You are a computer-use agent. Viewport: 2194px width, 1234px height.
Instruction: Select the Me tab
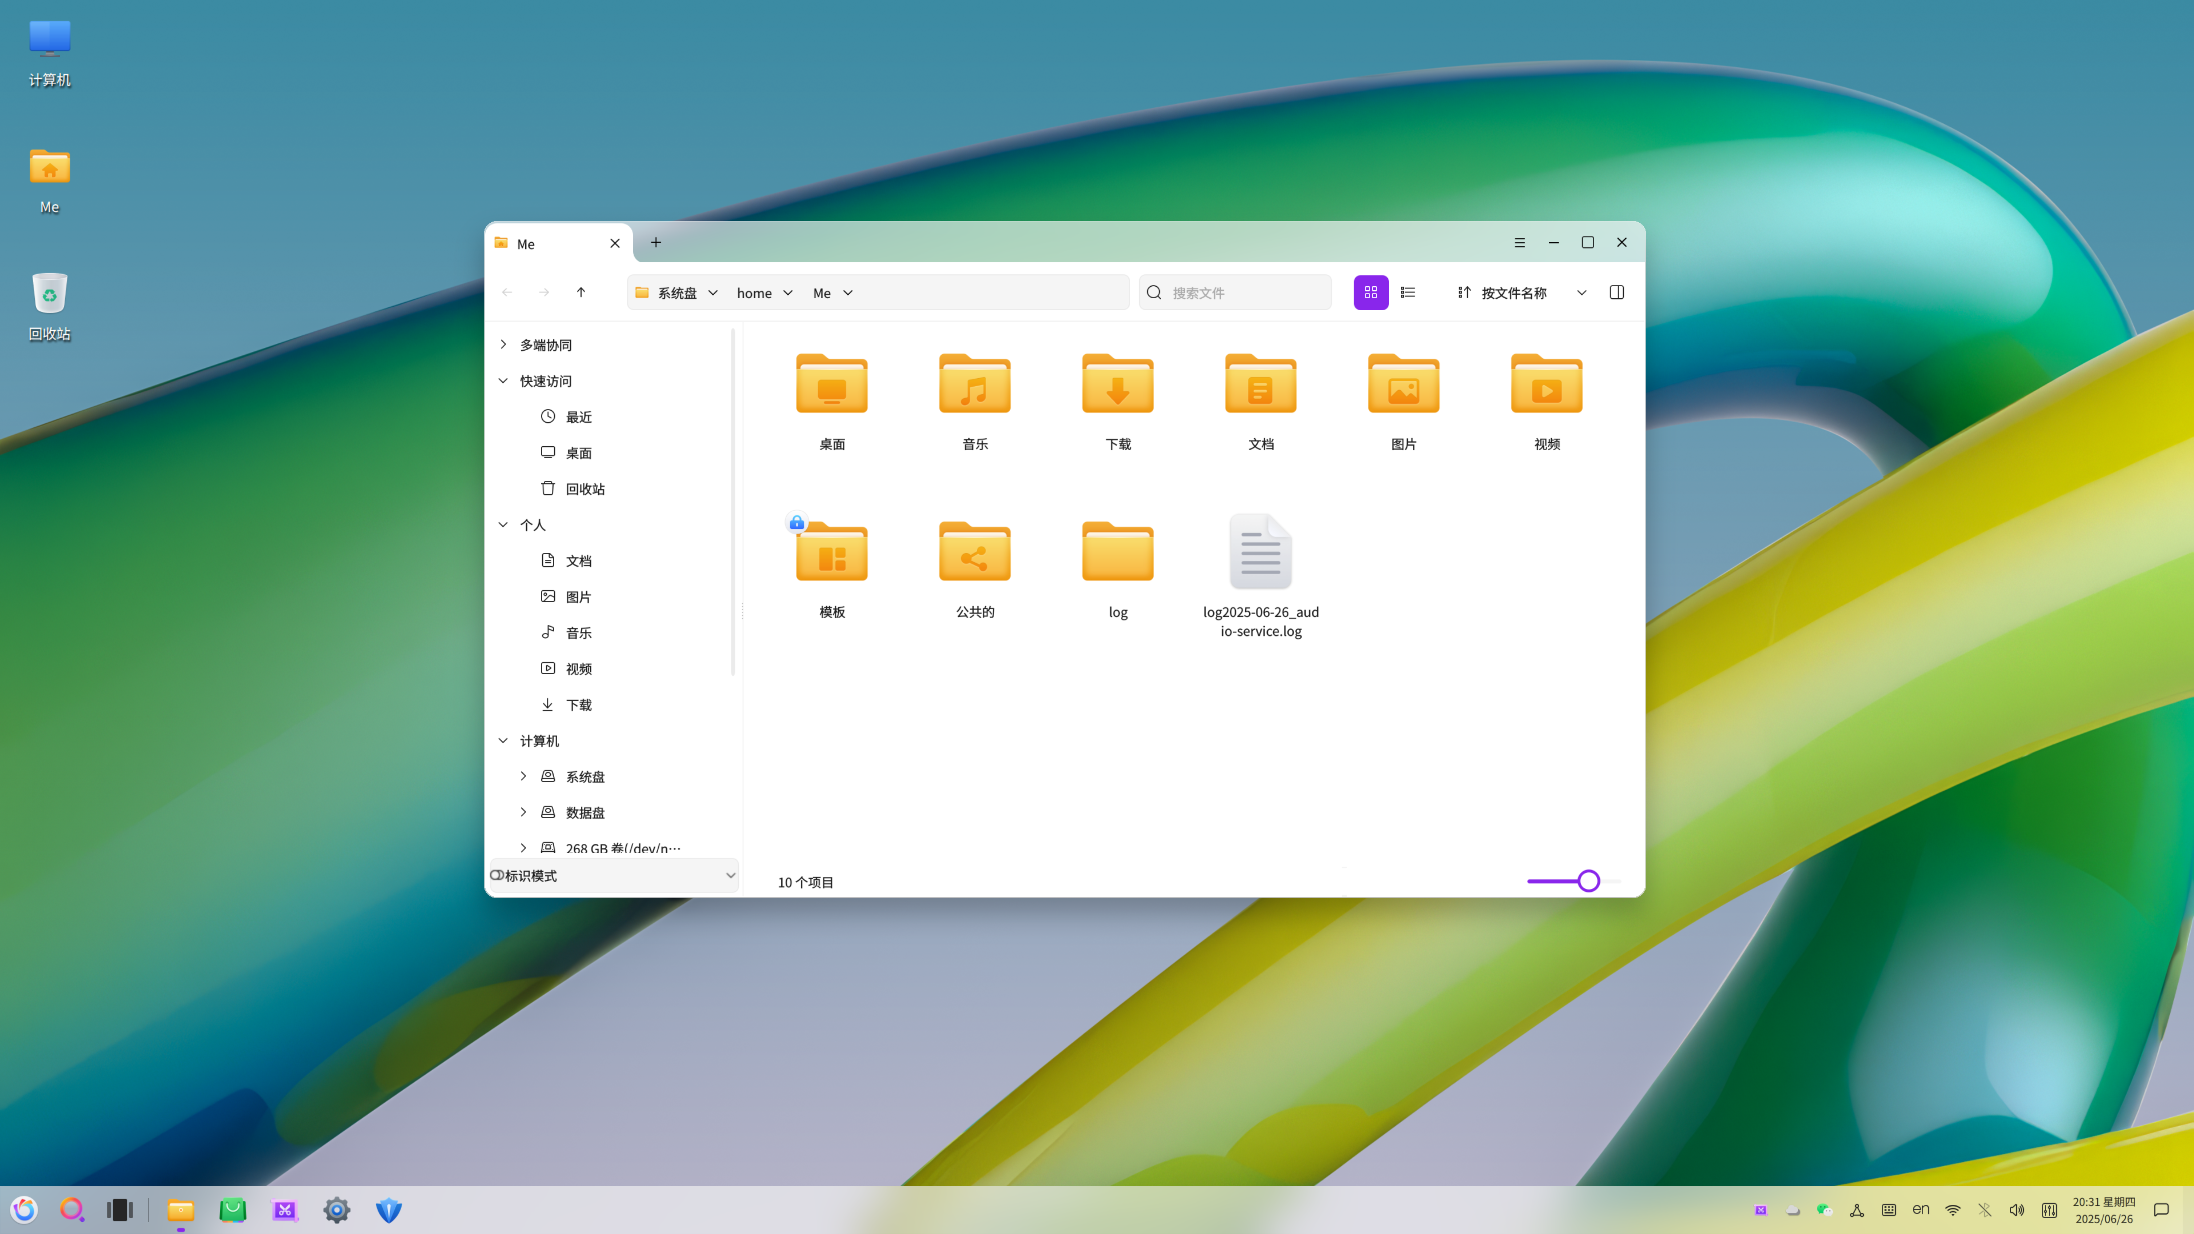point(558,243)
